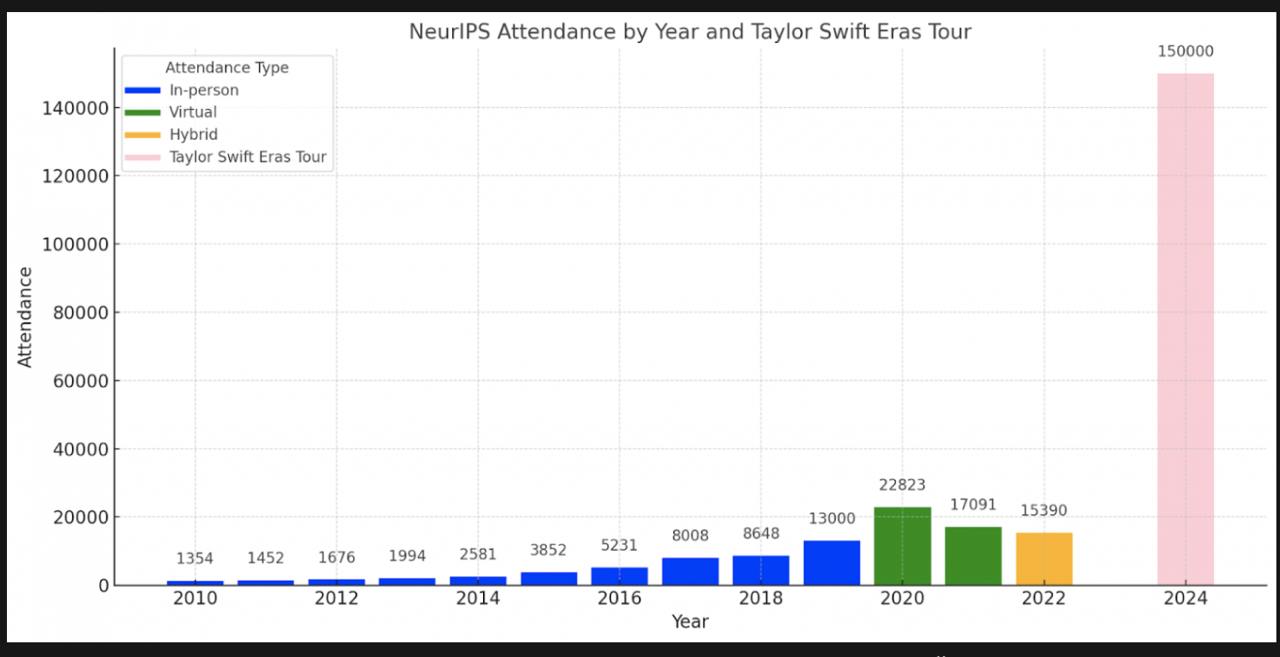Click the value label '150000'
The image size is (1280, 657).
pos(1185,52)
